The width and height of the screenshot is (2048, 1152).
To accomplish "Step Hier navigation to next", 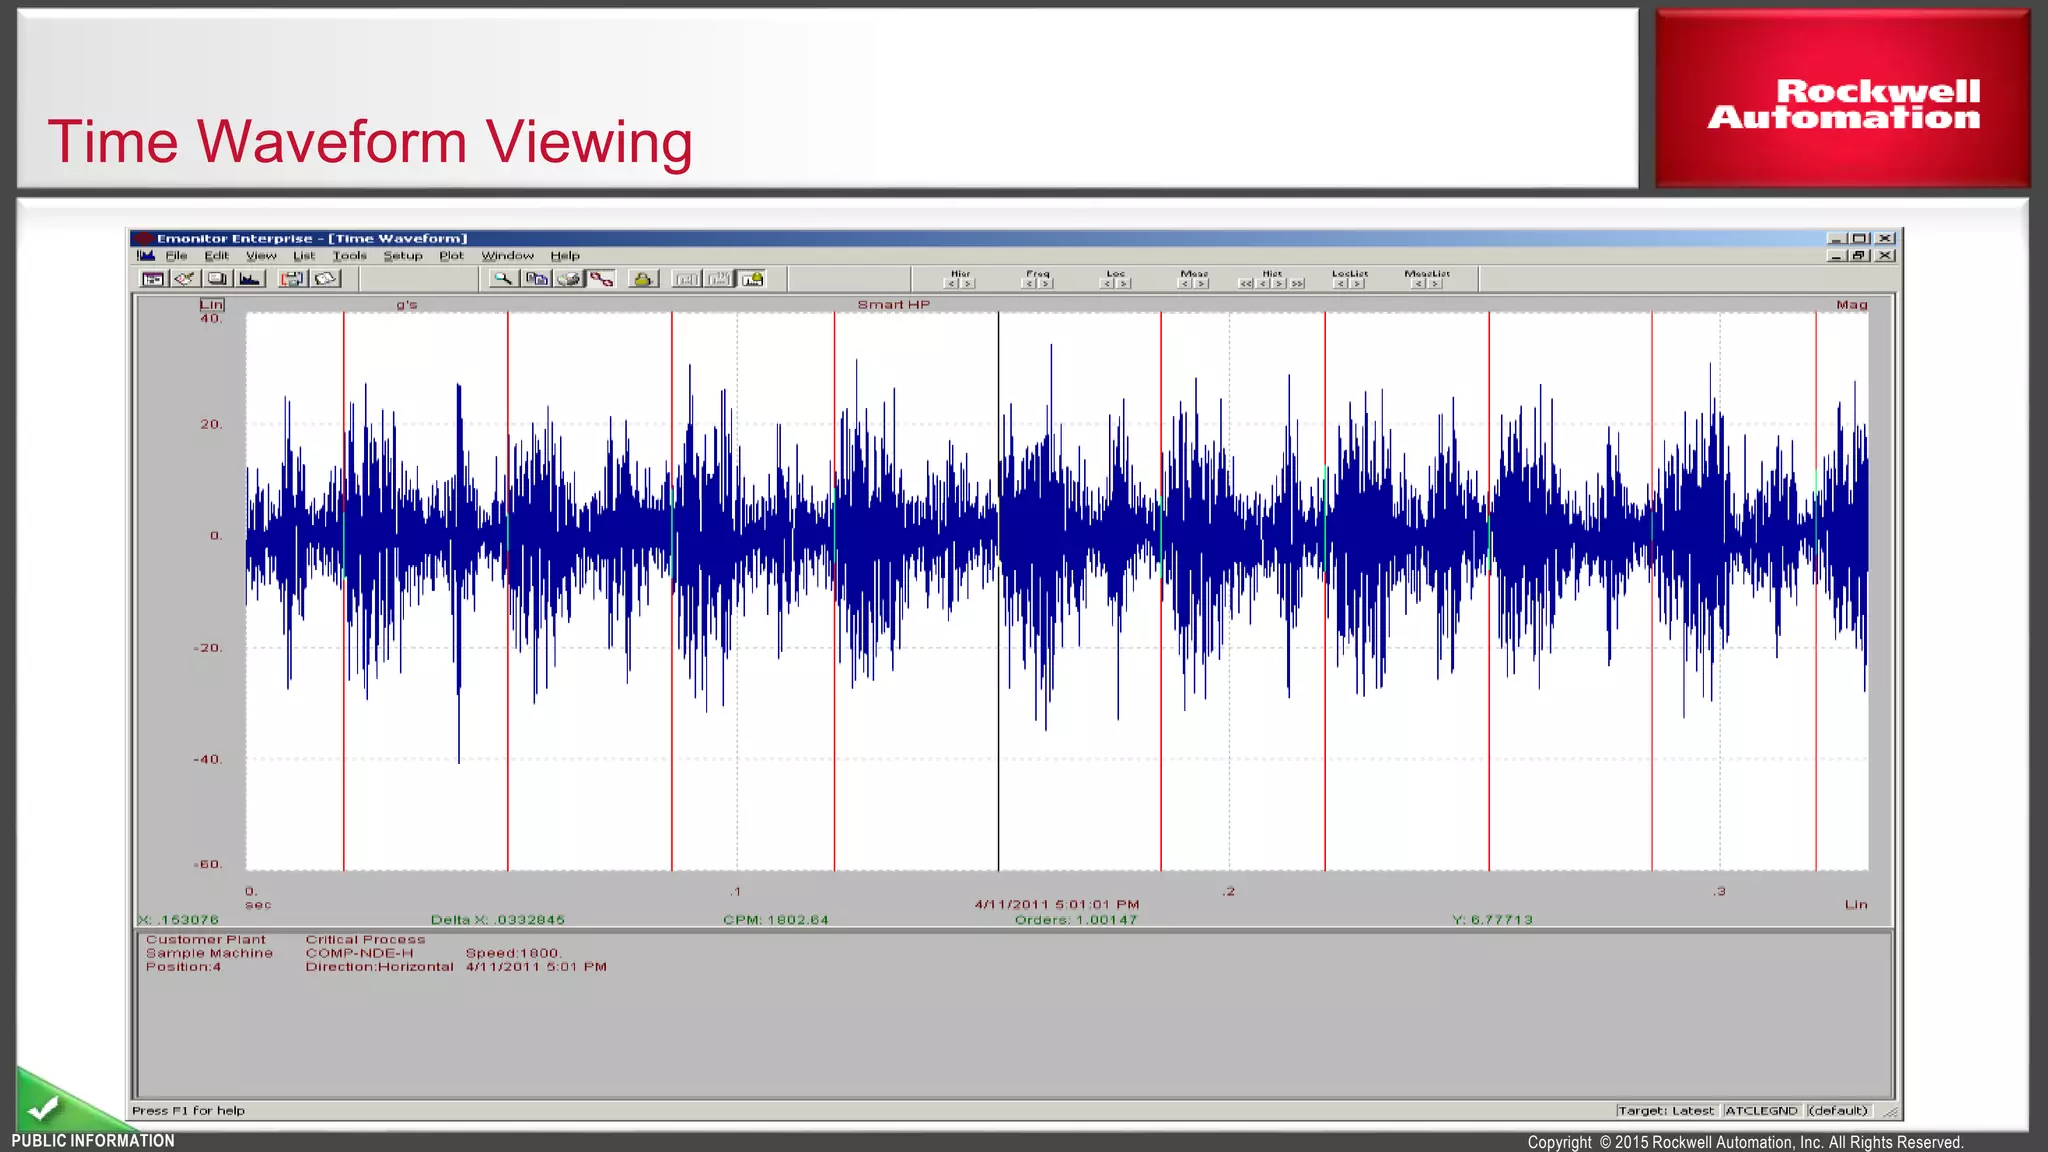I will (x=967, y=284).
